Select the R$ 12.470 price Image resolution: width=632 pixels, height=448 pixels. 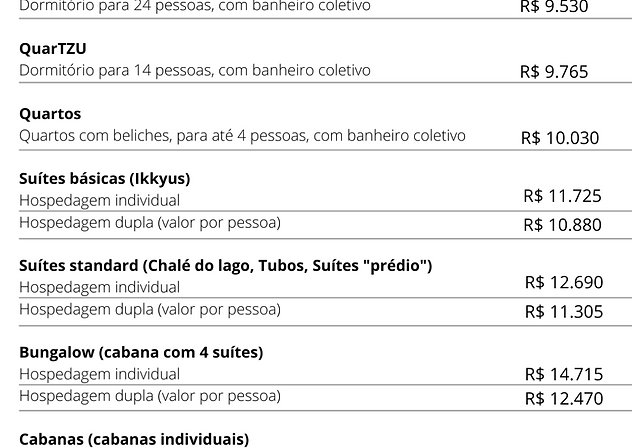pos(563,399)
